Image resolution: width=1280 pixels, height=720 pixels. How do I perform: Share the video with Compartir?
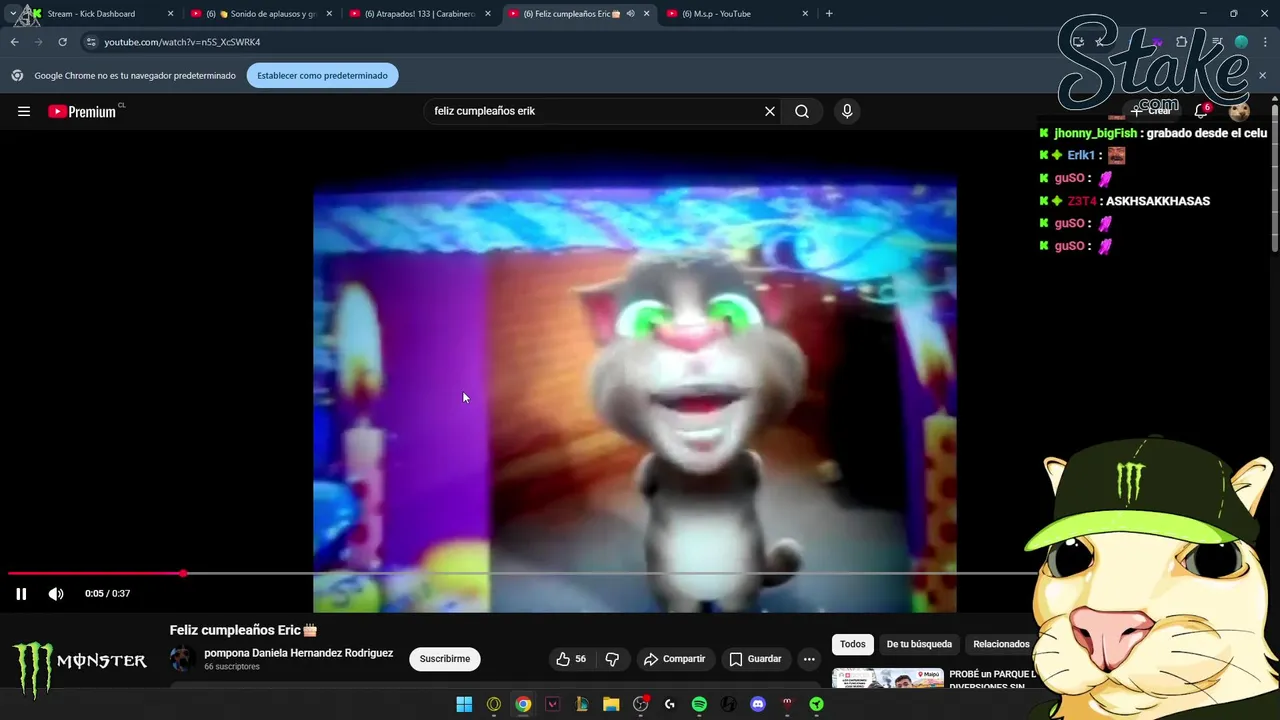pyautogui.click(x=675, y=659)
